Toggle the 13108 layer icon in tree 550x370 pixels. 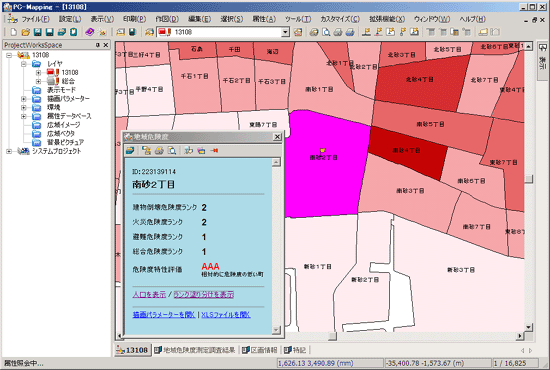52,72
